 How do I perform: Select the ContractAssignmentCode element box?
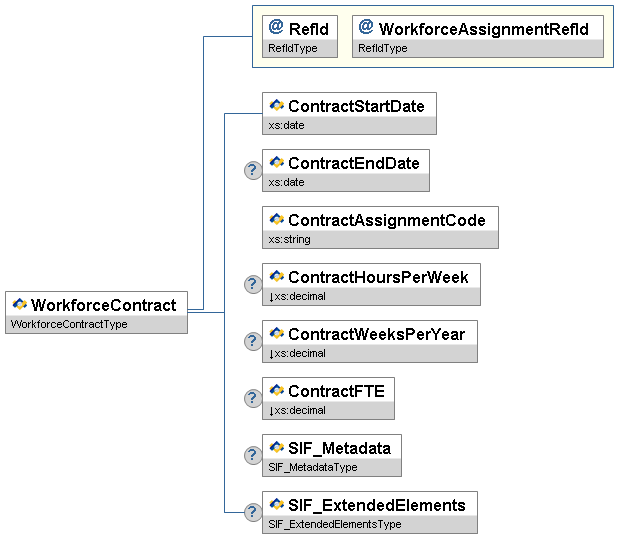(386, 220)
